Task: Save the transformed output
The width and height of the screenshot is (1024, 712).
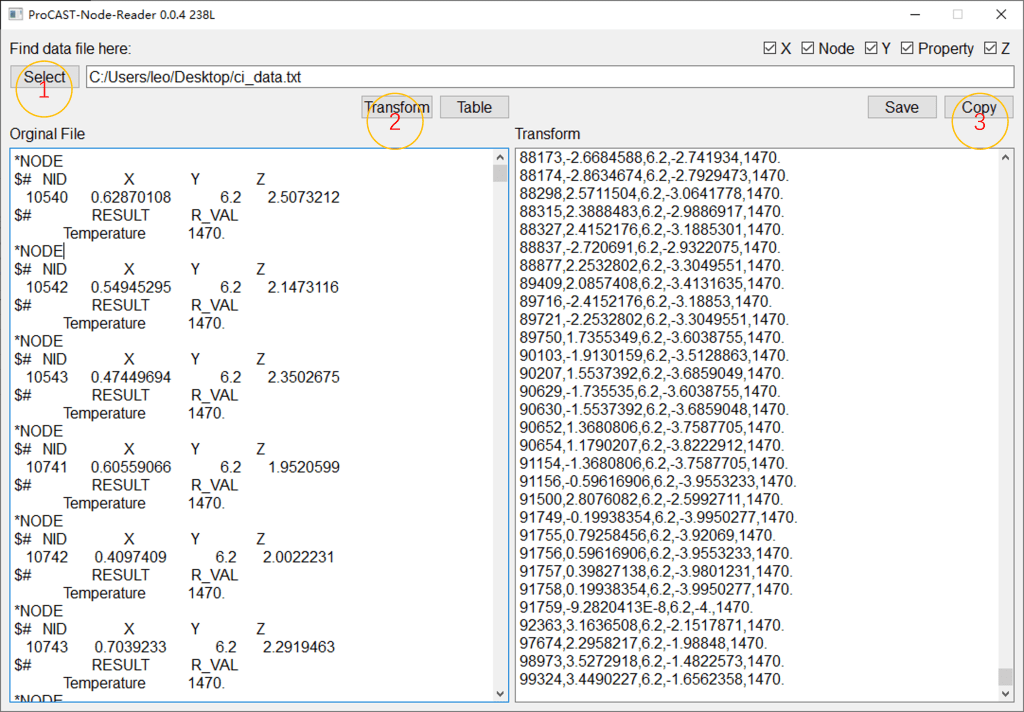Action: [901, 107]
